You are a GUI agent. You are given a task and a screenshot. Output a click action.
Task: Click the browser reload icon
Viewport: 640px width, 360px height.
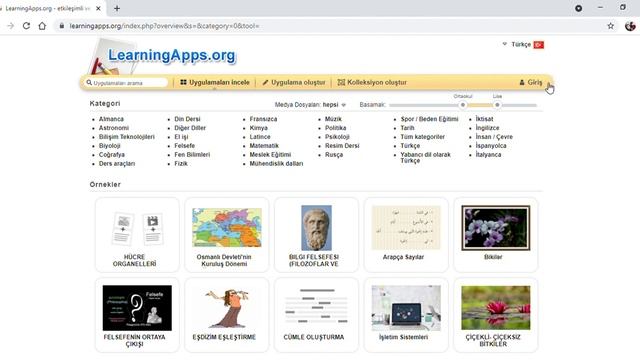click(x=26, y=26)
